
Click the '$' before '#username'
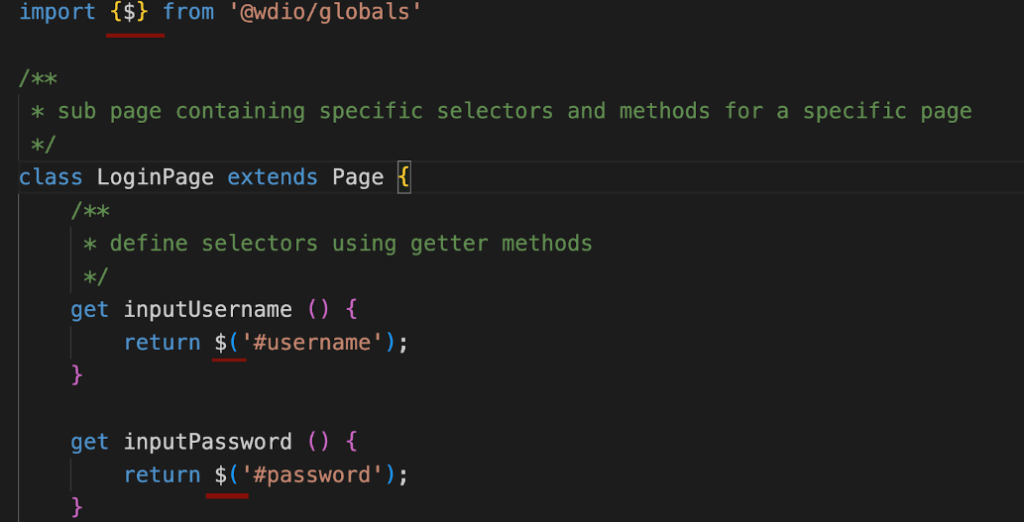221,342
